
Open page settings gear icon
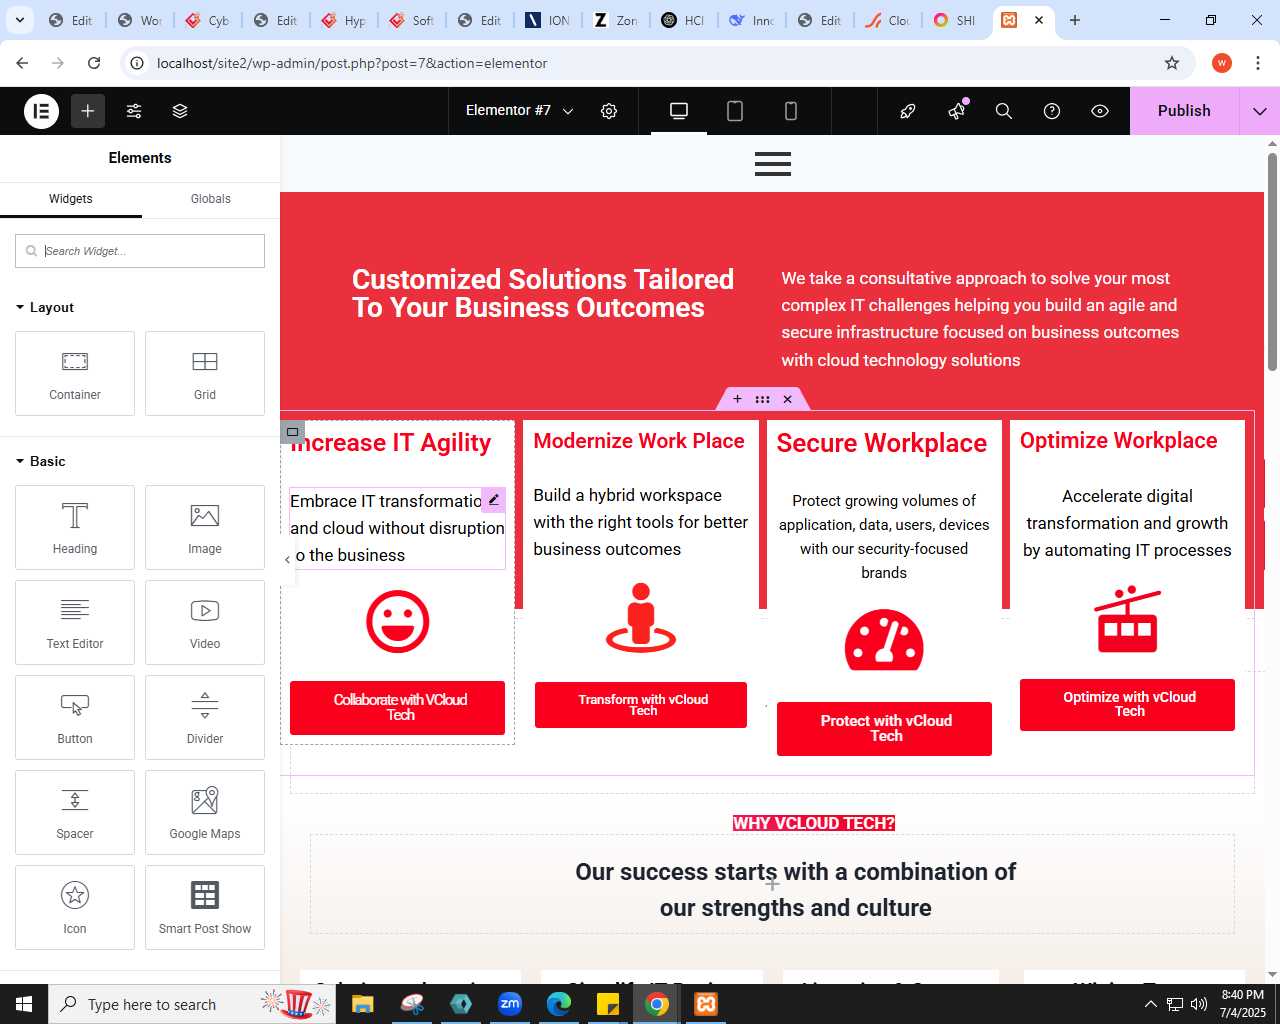pyautogui.click(x=609, y=111)
